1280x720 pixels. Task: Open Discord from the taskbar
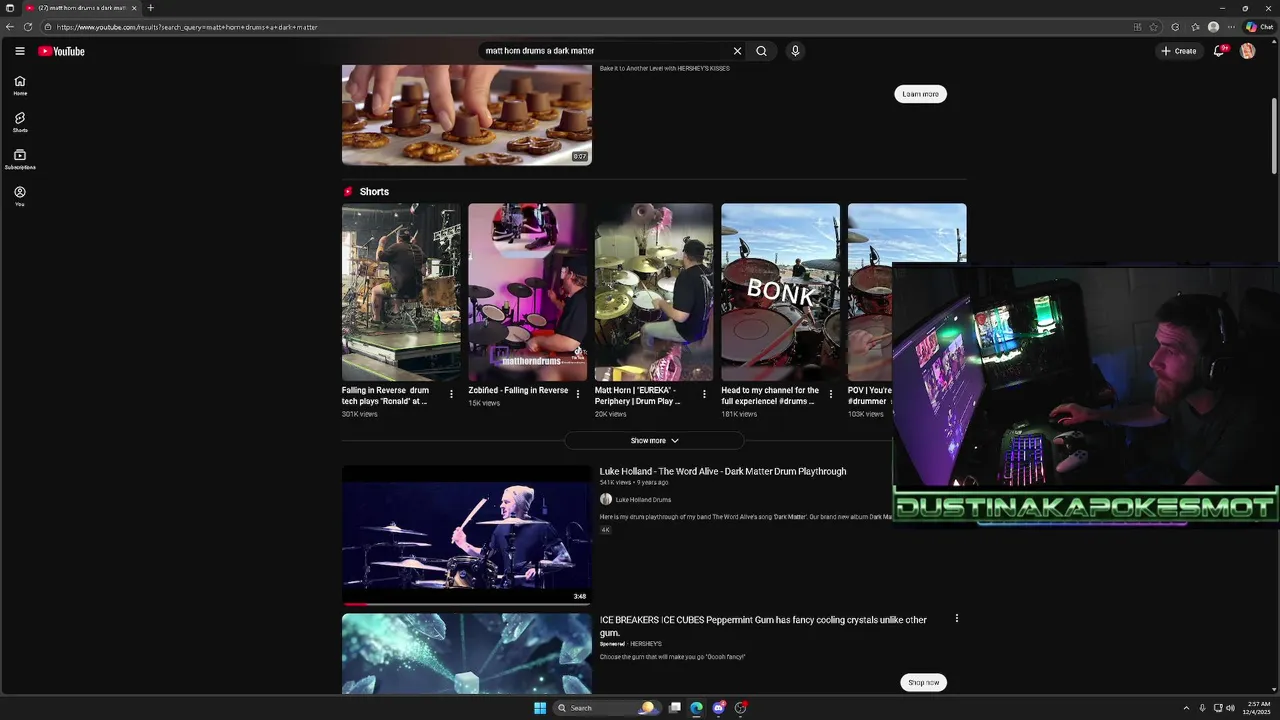718,708
